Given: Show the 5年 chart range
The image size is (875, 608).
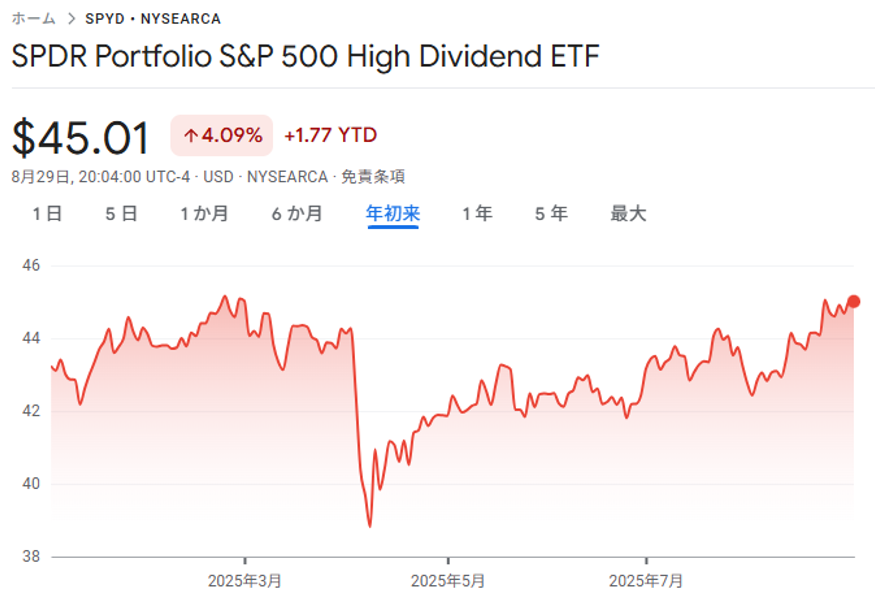Looking at the screenshot, I should pos(551,213).
